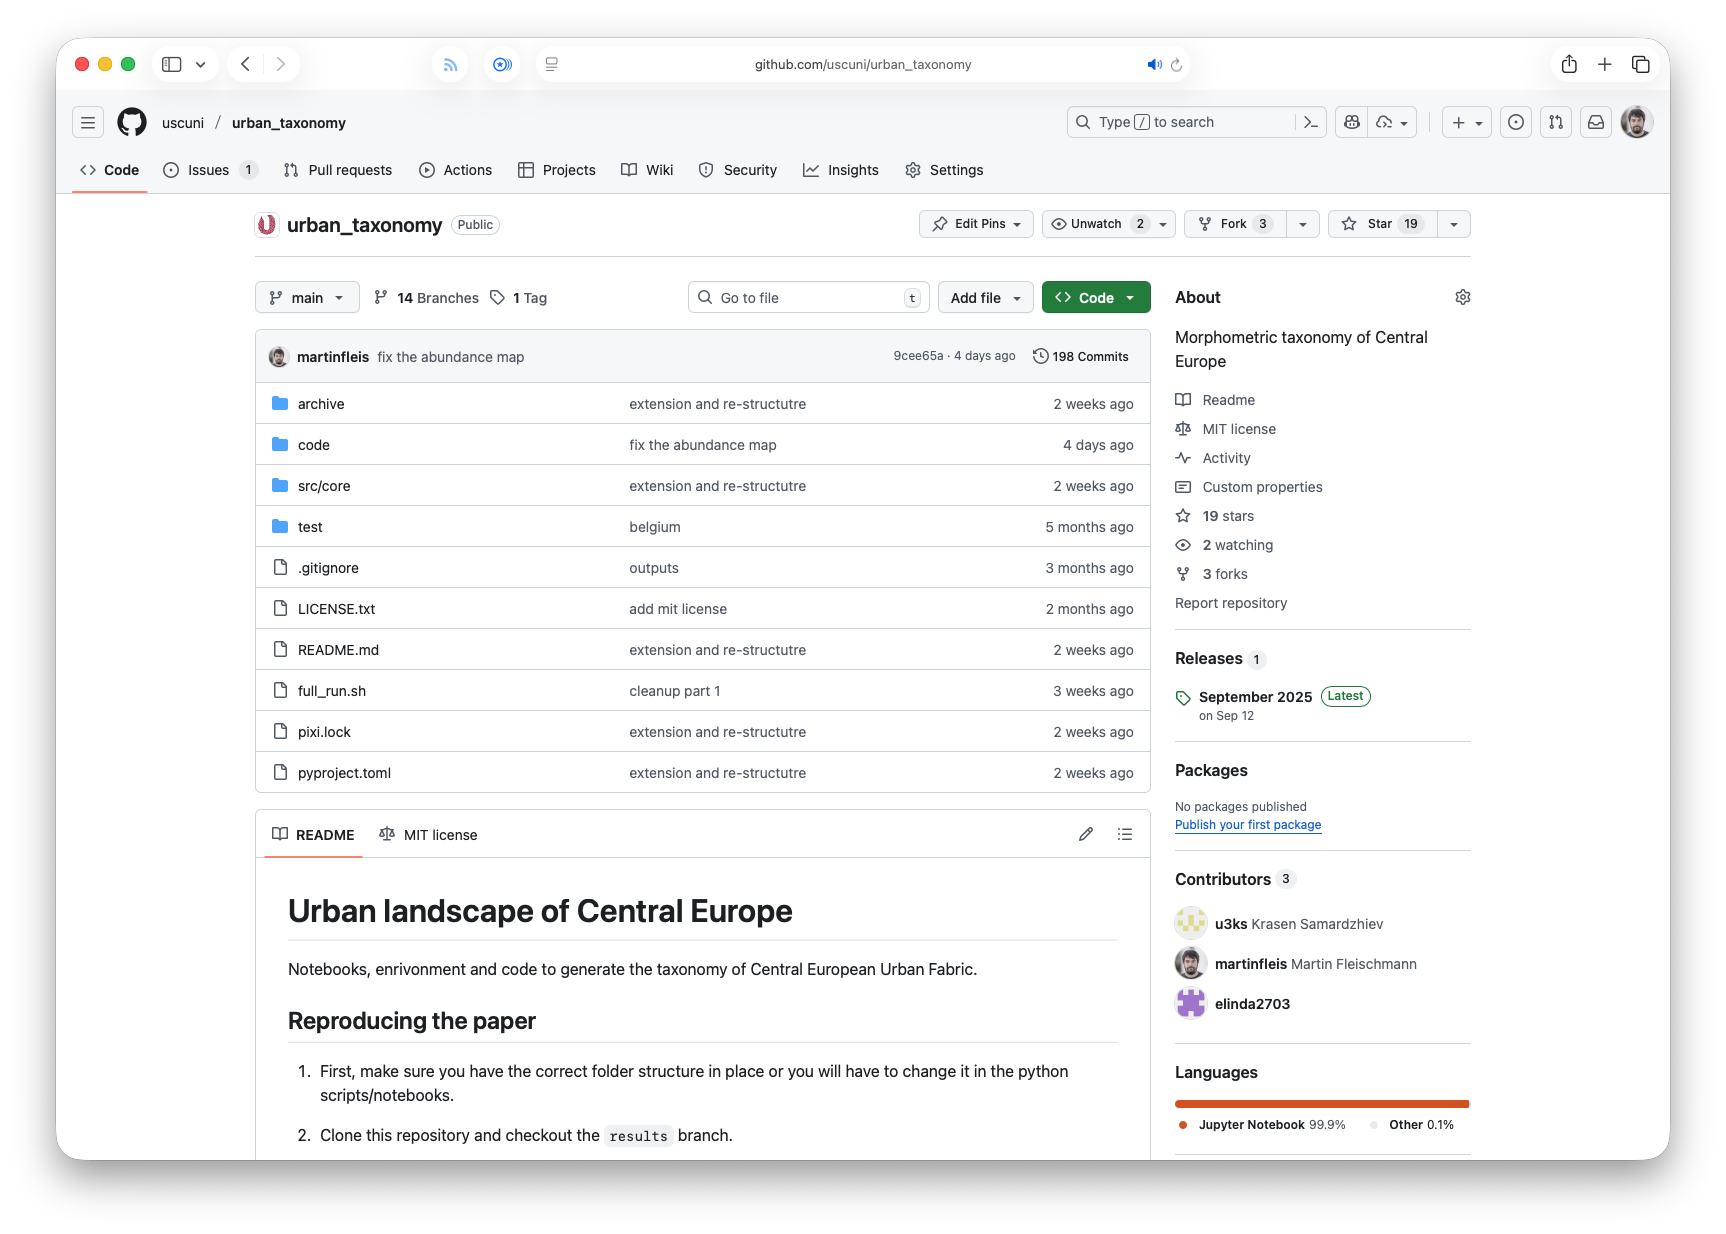Click the Go to file search field
Viewport: 1726px width, 1234px height.
(808, 297)
